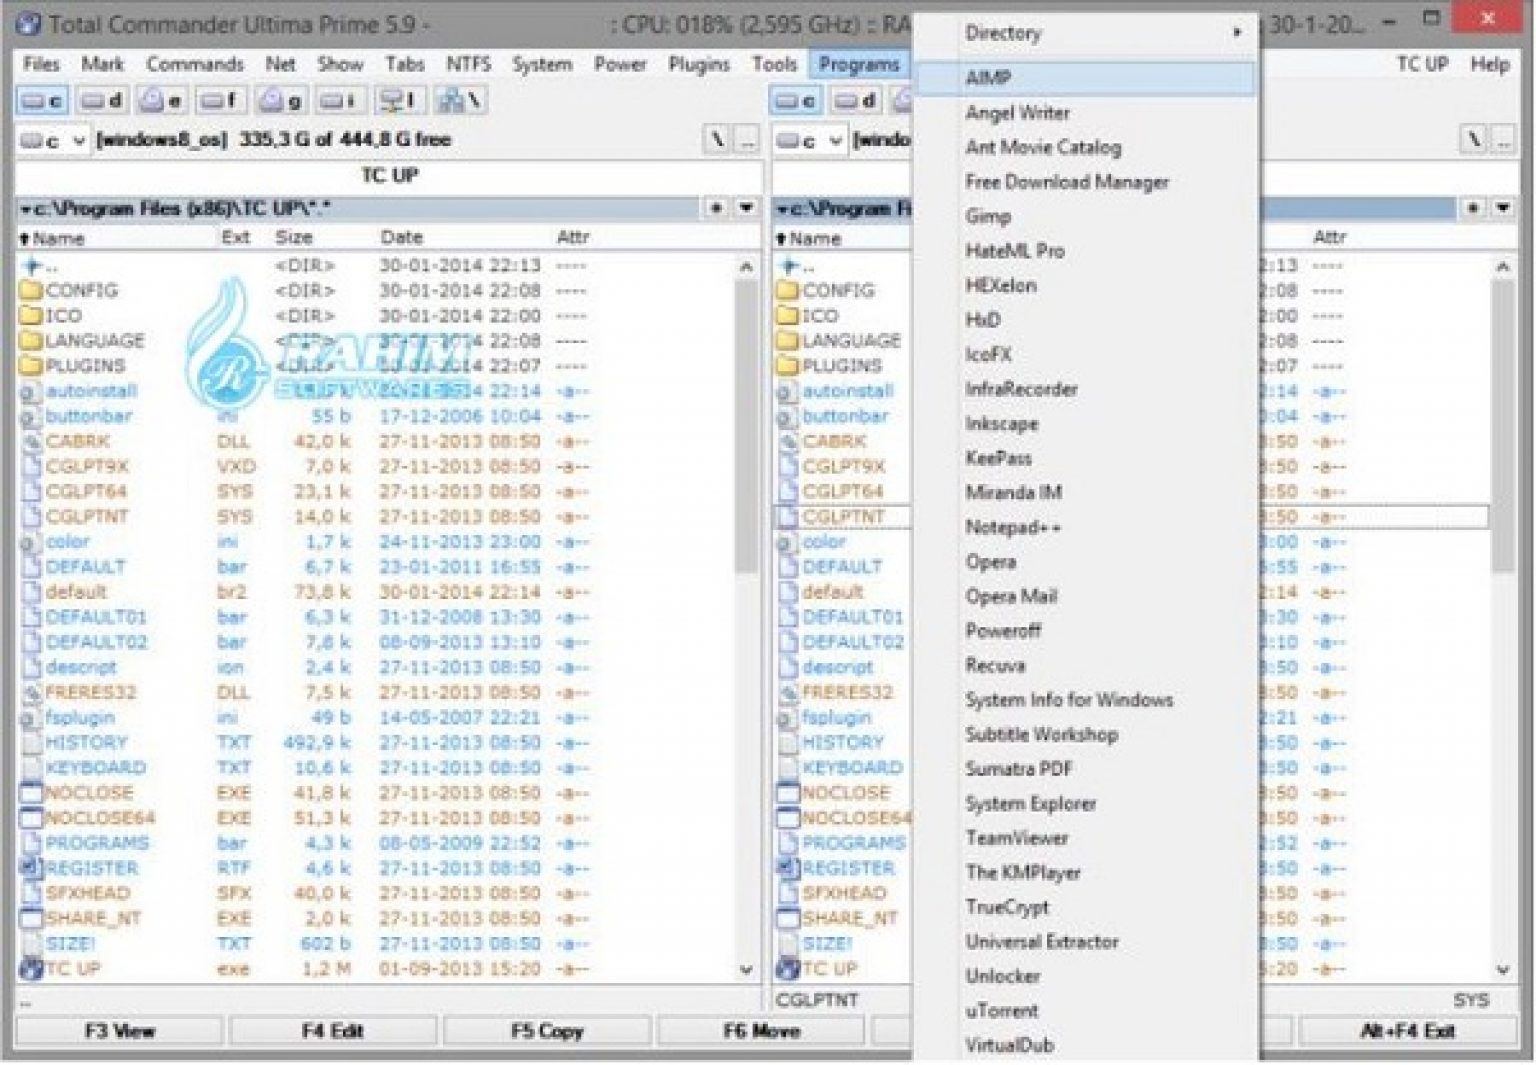1536x1065 pixels.
Task: Select drive e button in left drive bar
Action: pos(161,101)
